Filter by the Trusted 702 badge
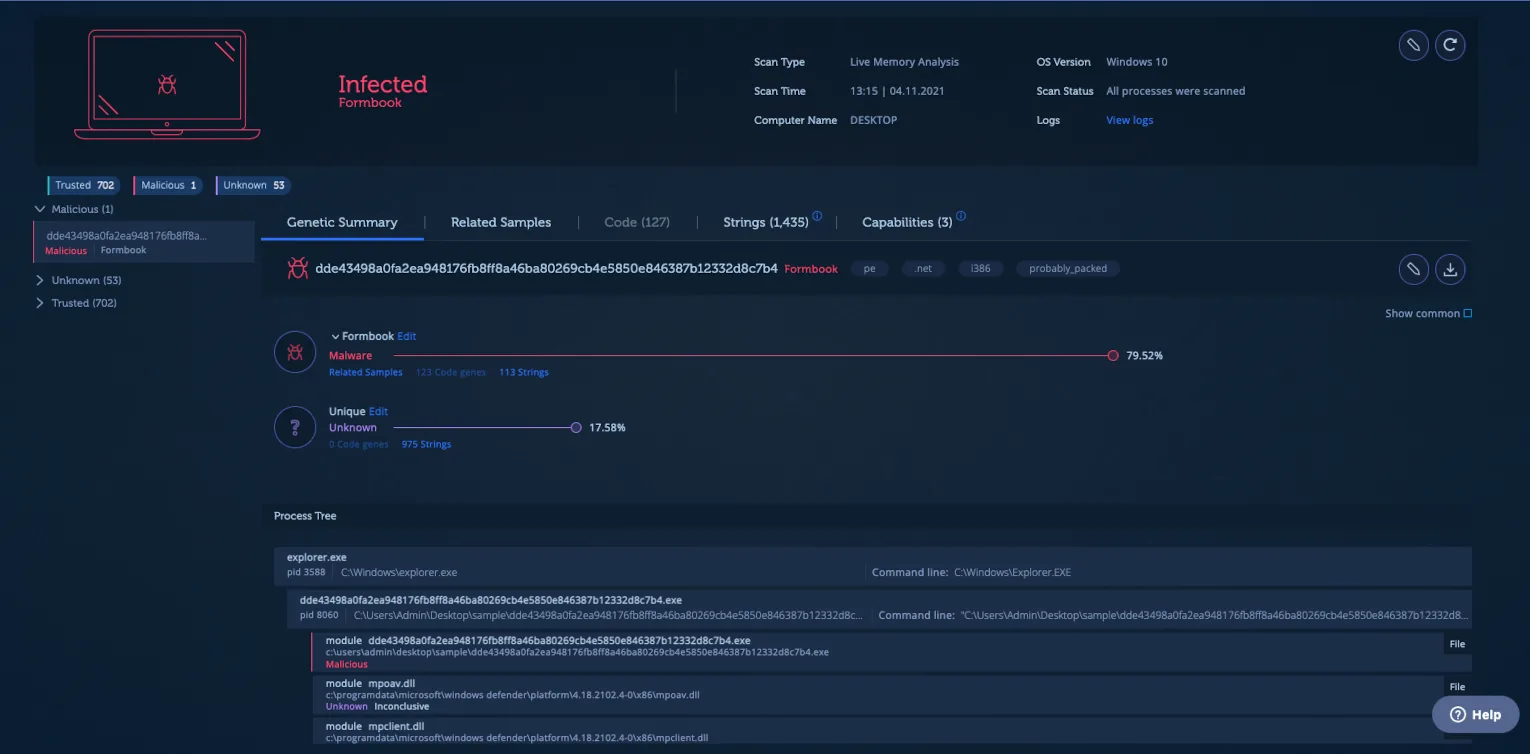 84,185
